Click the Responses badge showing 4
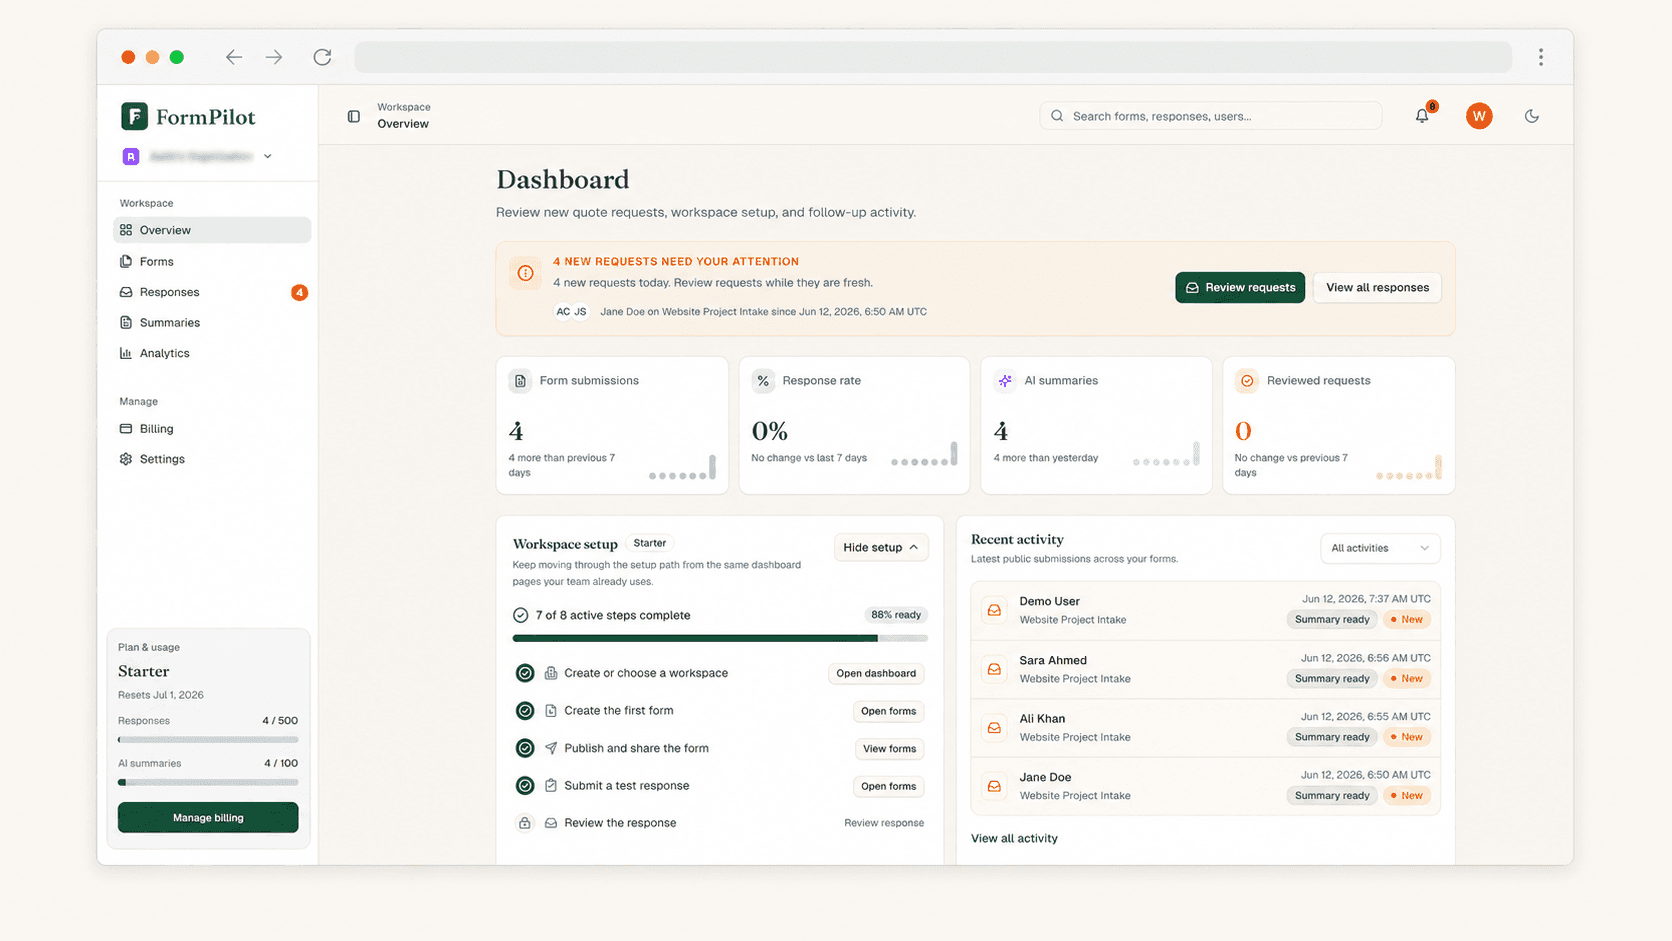The width and height of the screenshot is (1672, 941). tap(299, 292)
